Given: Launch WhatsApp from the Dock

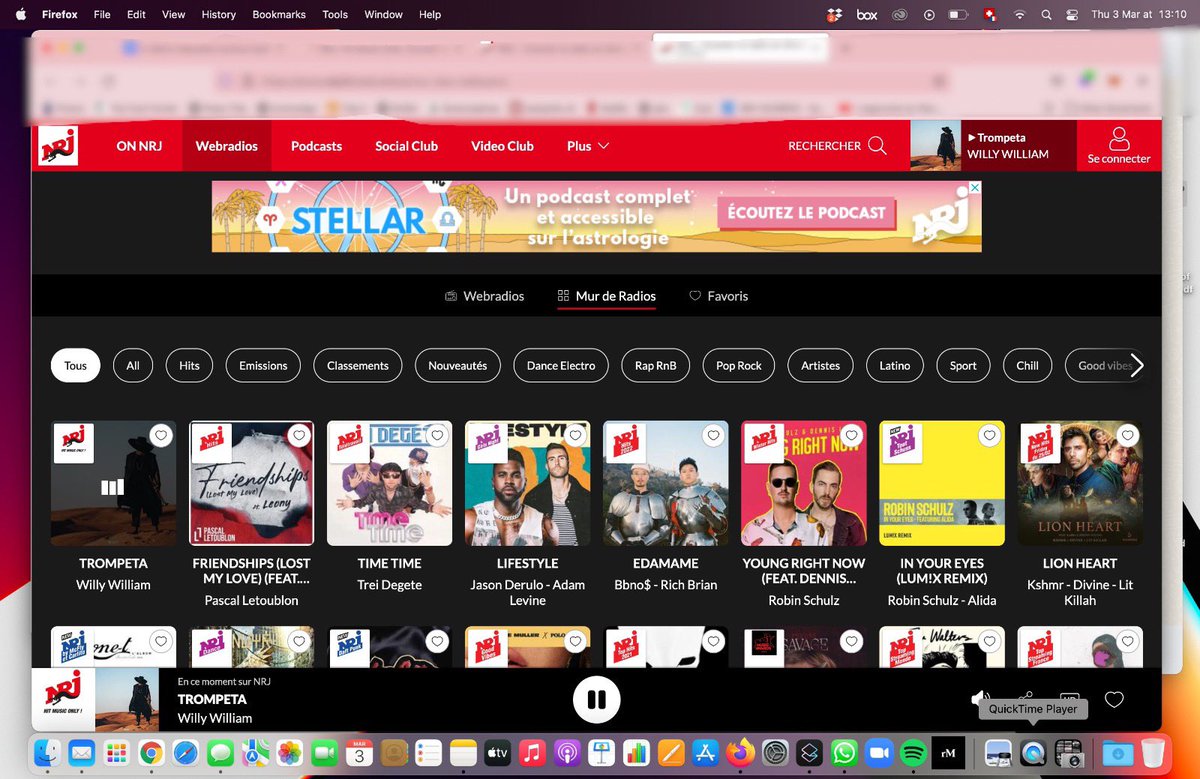Looking at the screenshot, I should pos(845,753).
